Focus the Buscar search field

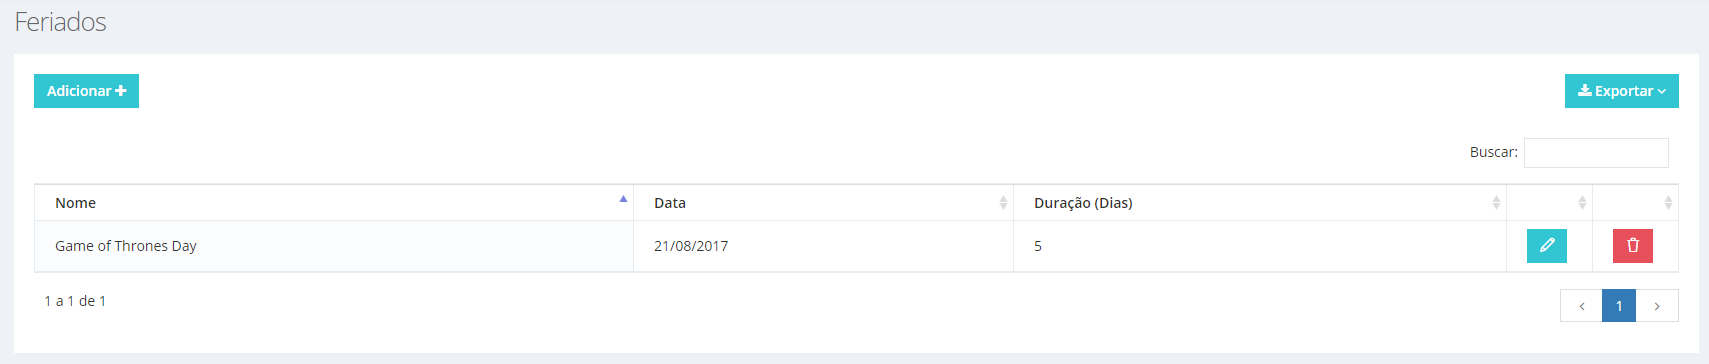click(x=1596, y=153)
